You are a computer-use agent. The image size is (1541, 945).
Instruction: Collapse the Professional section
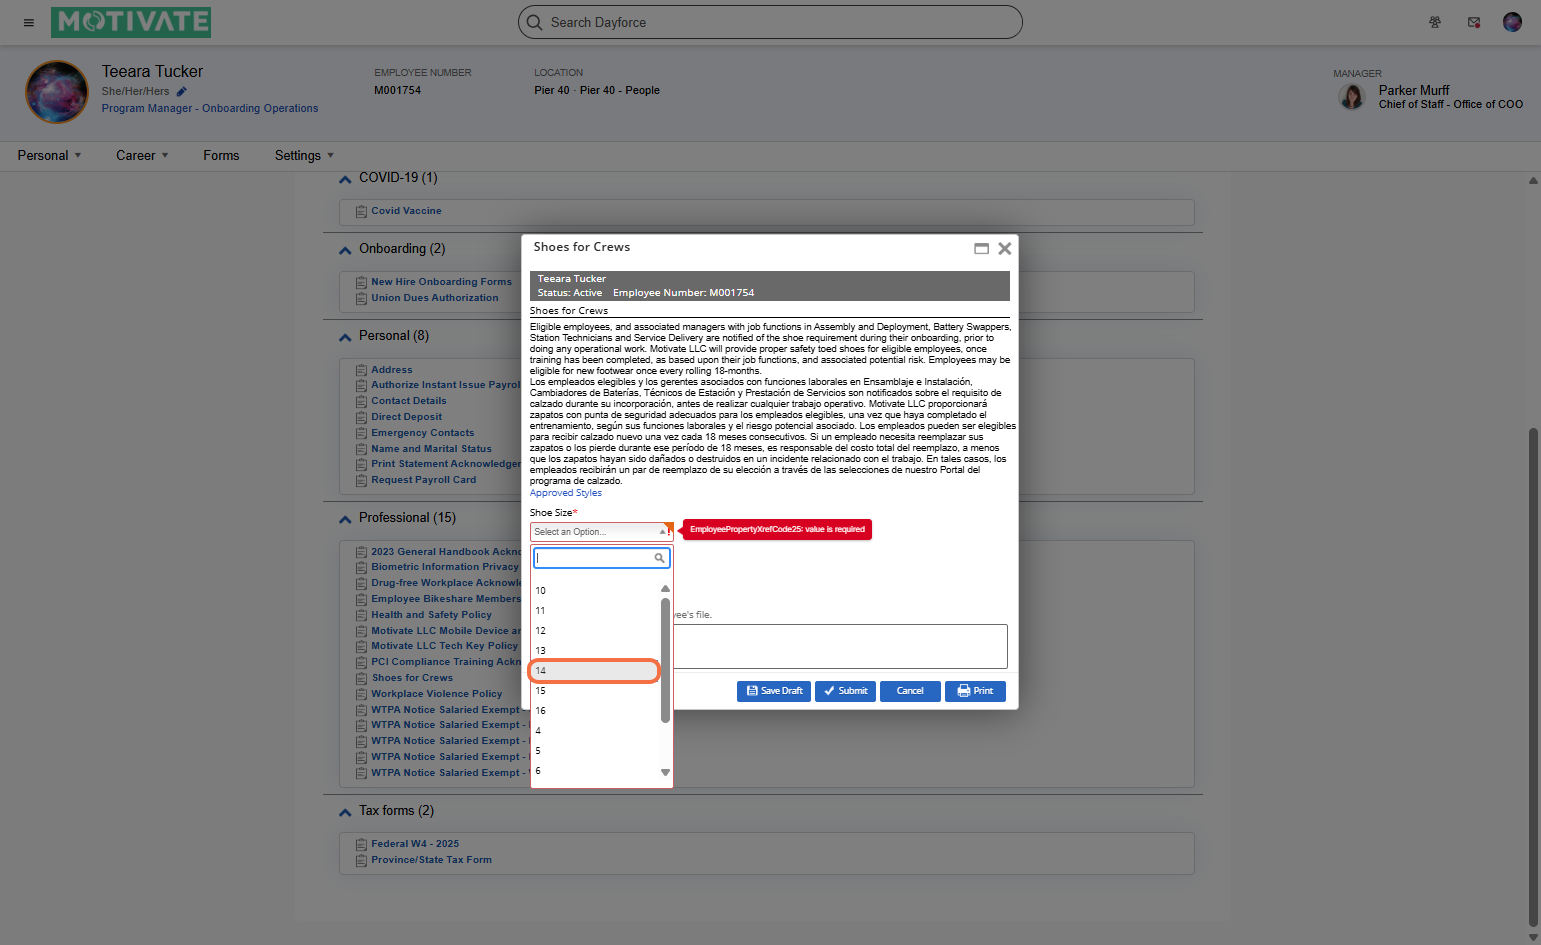point(345,519)
